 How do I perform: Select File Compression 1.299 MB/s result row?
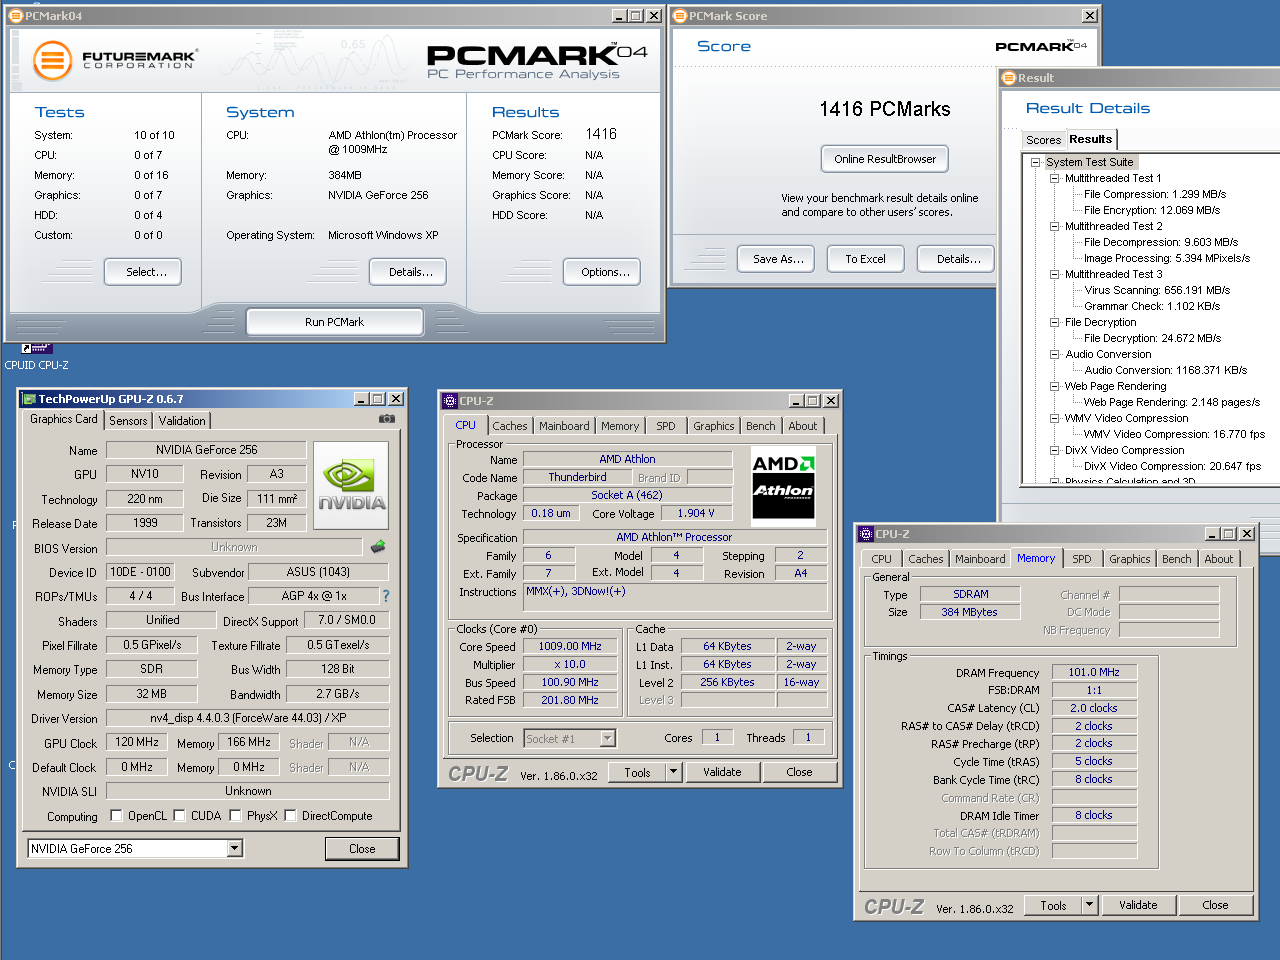click(x=1155, y=194)
